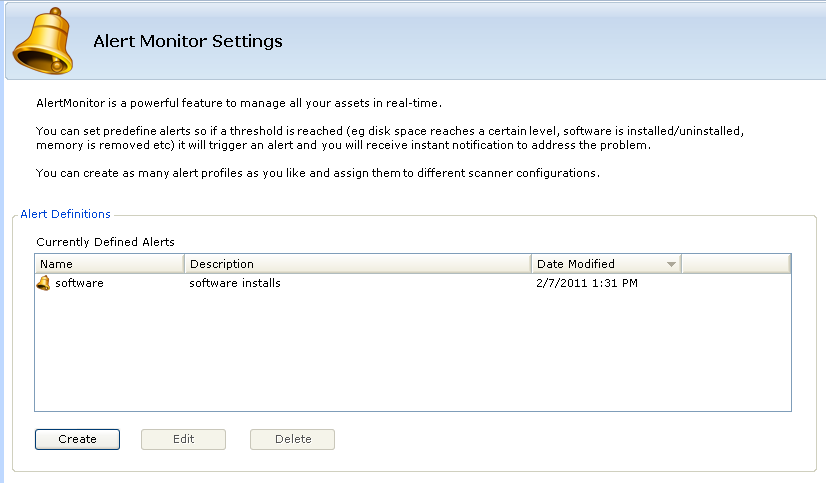Toggle the sort arrow in Date Modified
This screenshot has height=483, width=826.
point(671,264)
